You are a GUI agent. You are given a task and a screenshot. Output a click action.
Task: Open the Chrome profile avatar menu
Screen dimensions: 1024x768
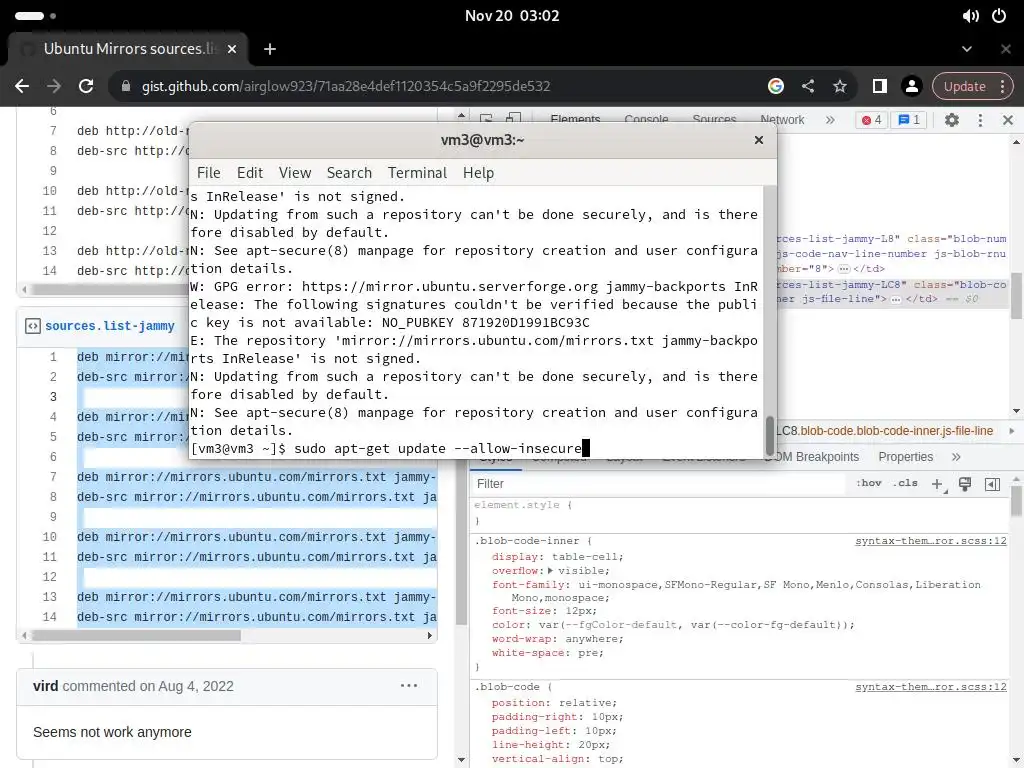click(x=912, y=86)
